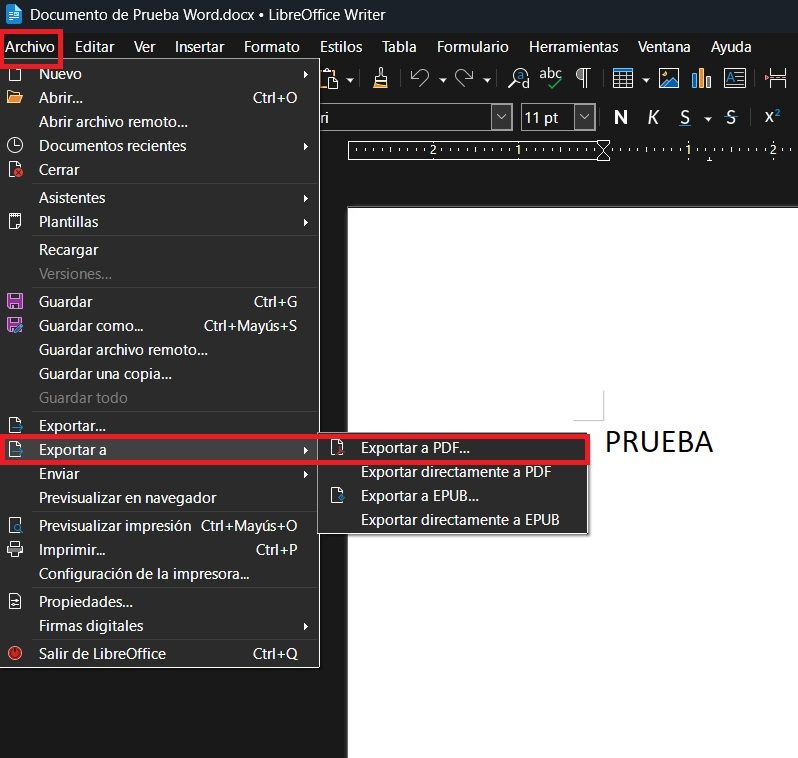This screenshot has width=798, height=758.
Task: Open the Redo history dropdown arrow
Action: click(487, 80)
